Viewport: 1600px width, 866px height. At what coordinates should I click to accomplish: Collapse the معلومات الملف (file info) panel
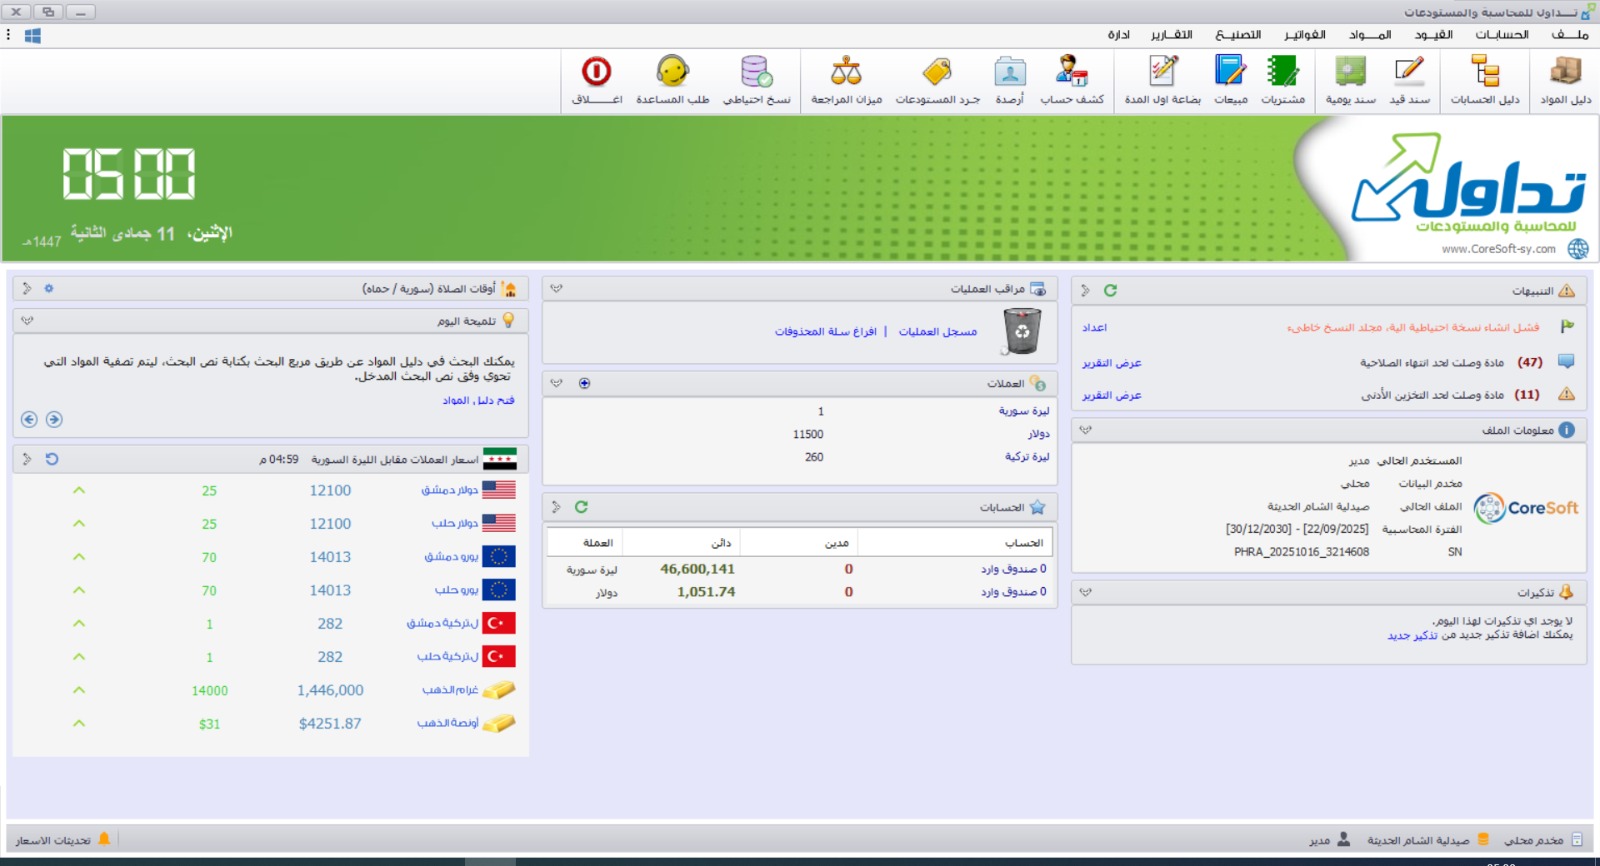pos(1085,430)
